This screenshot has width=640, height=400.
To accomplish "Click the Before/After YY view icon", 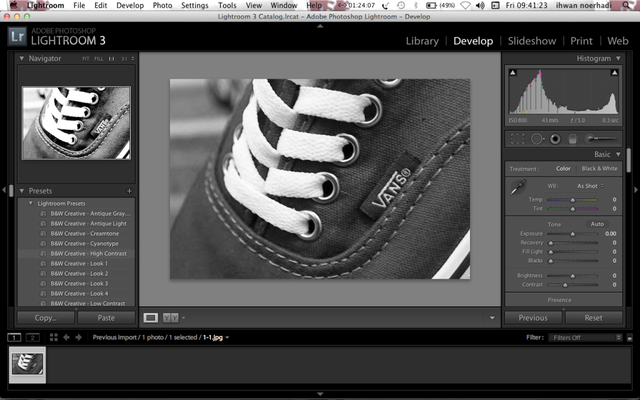I will pos(171,318).
